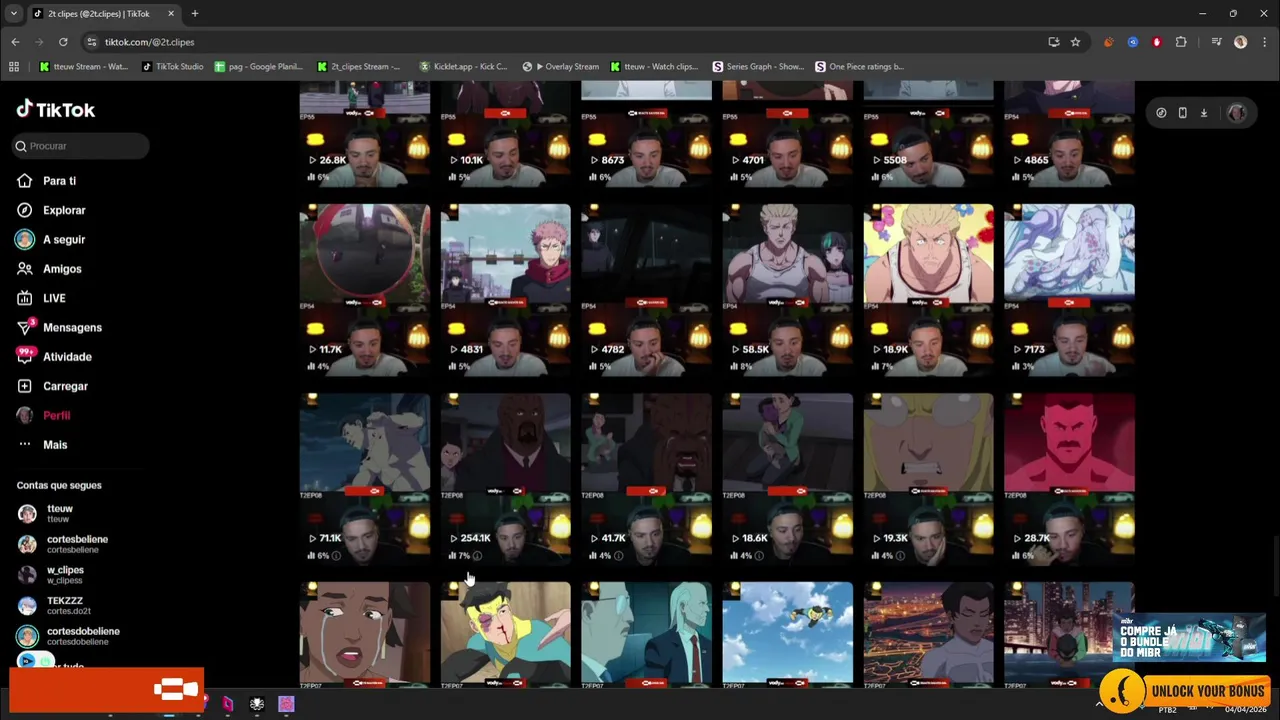
Task: Go to Explorar
Action: 51,210
